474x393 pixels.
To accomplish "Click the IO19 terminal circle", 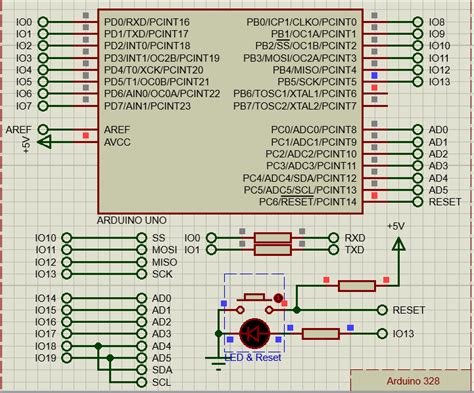I will (x=67, y=358).
